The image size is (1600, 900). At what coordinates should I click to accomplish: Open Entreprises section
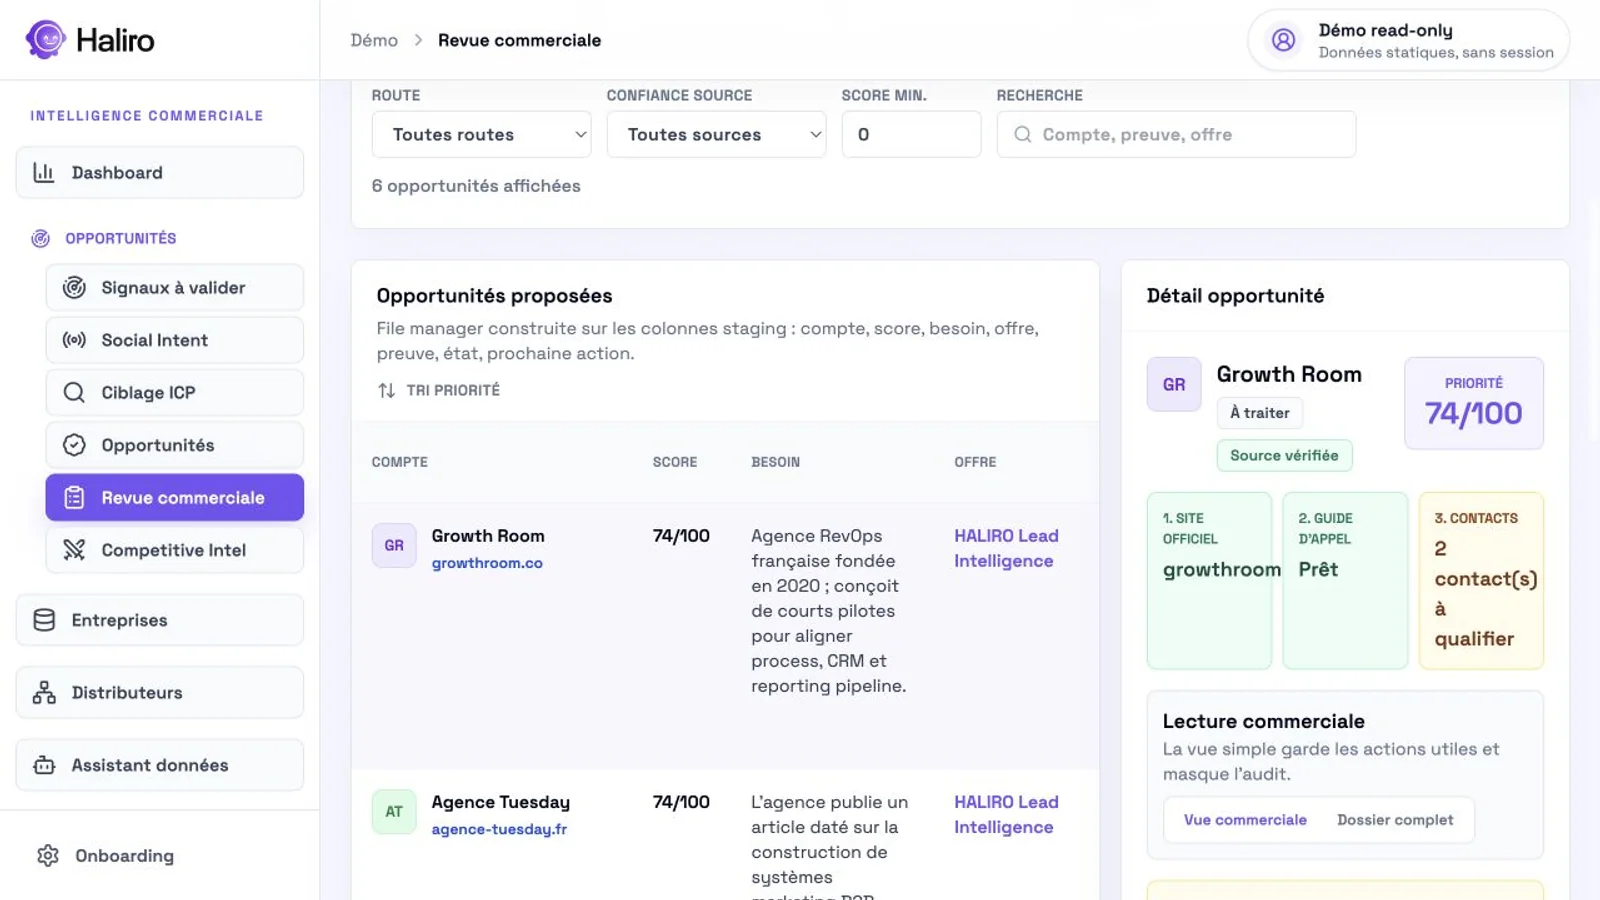point(160,620)
